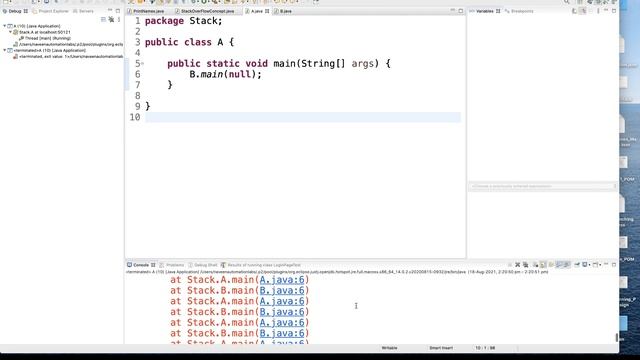Collapse the Stack.A at localhost node
Image resolution: width=640 pixels, height=360 pixels.
11,32
